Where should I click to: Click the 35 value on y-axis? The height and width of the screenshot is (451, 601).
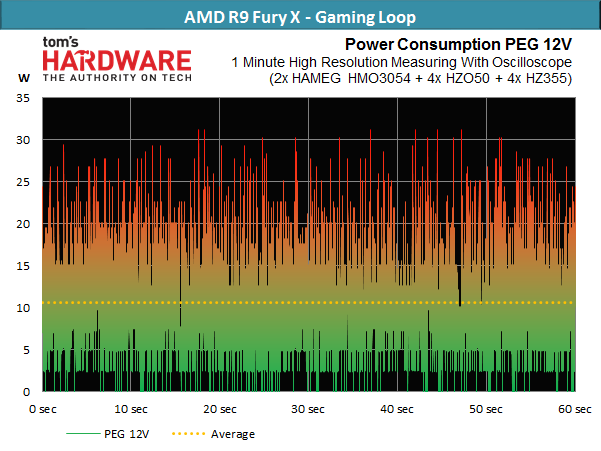[23, 98]
